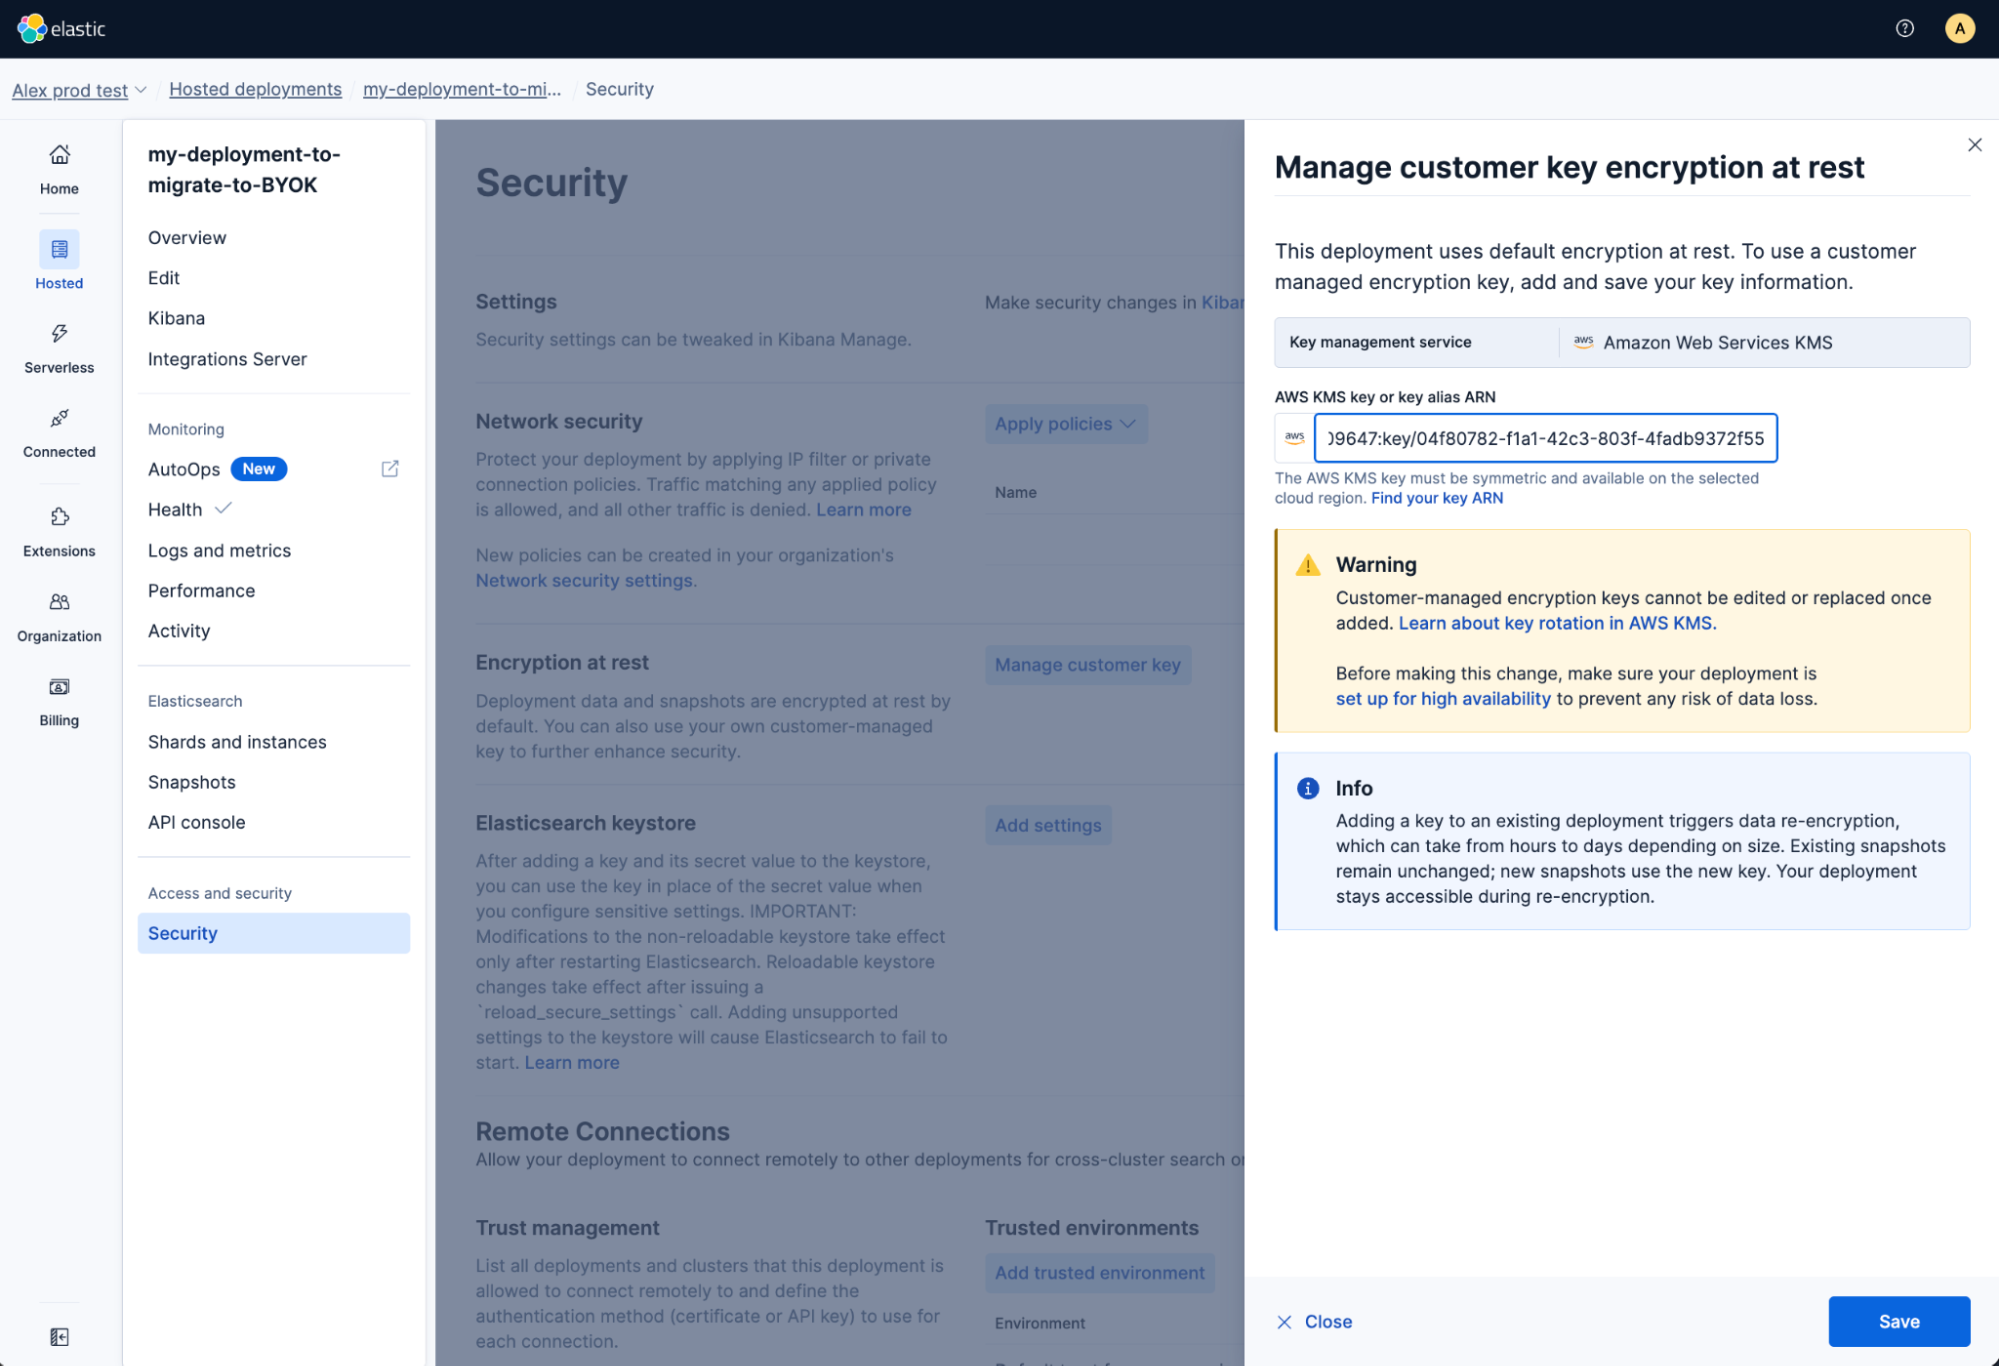Open Connected from the sidebar
This screenshot has height=1366, width=1999.
click(x=59, y=433)
